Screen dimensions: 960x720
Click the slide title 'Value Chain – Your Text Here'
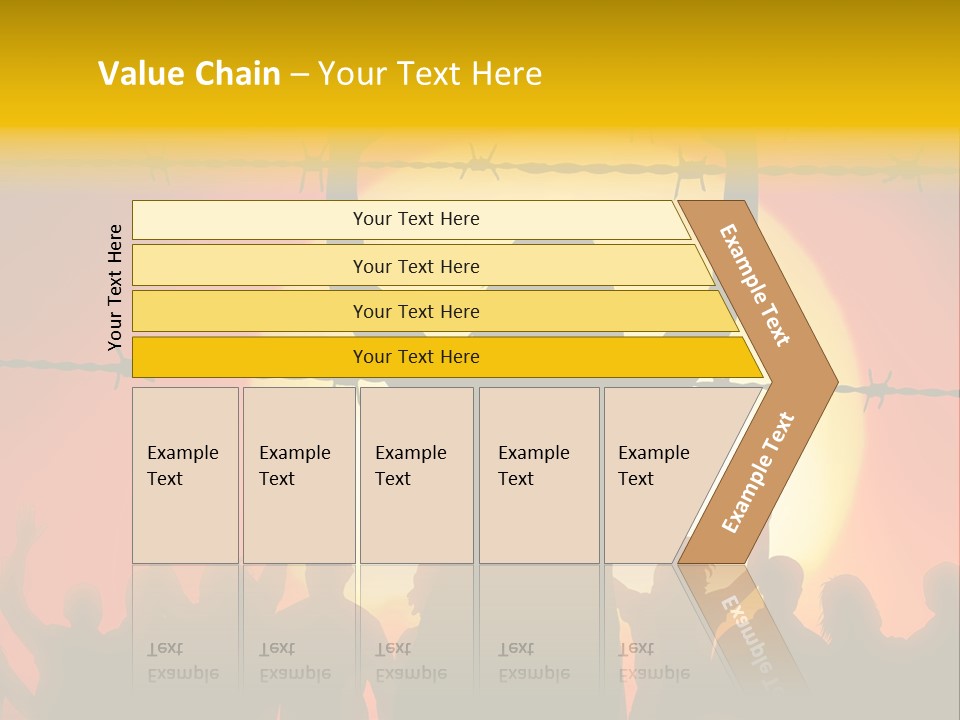click(x=320, y=73)
